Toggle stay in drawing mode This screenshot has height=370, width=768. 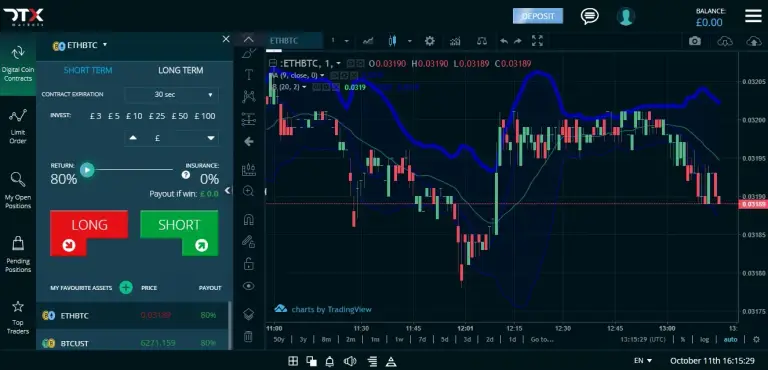point(249,241)
